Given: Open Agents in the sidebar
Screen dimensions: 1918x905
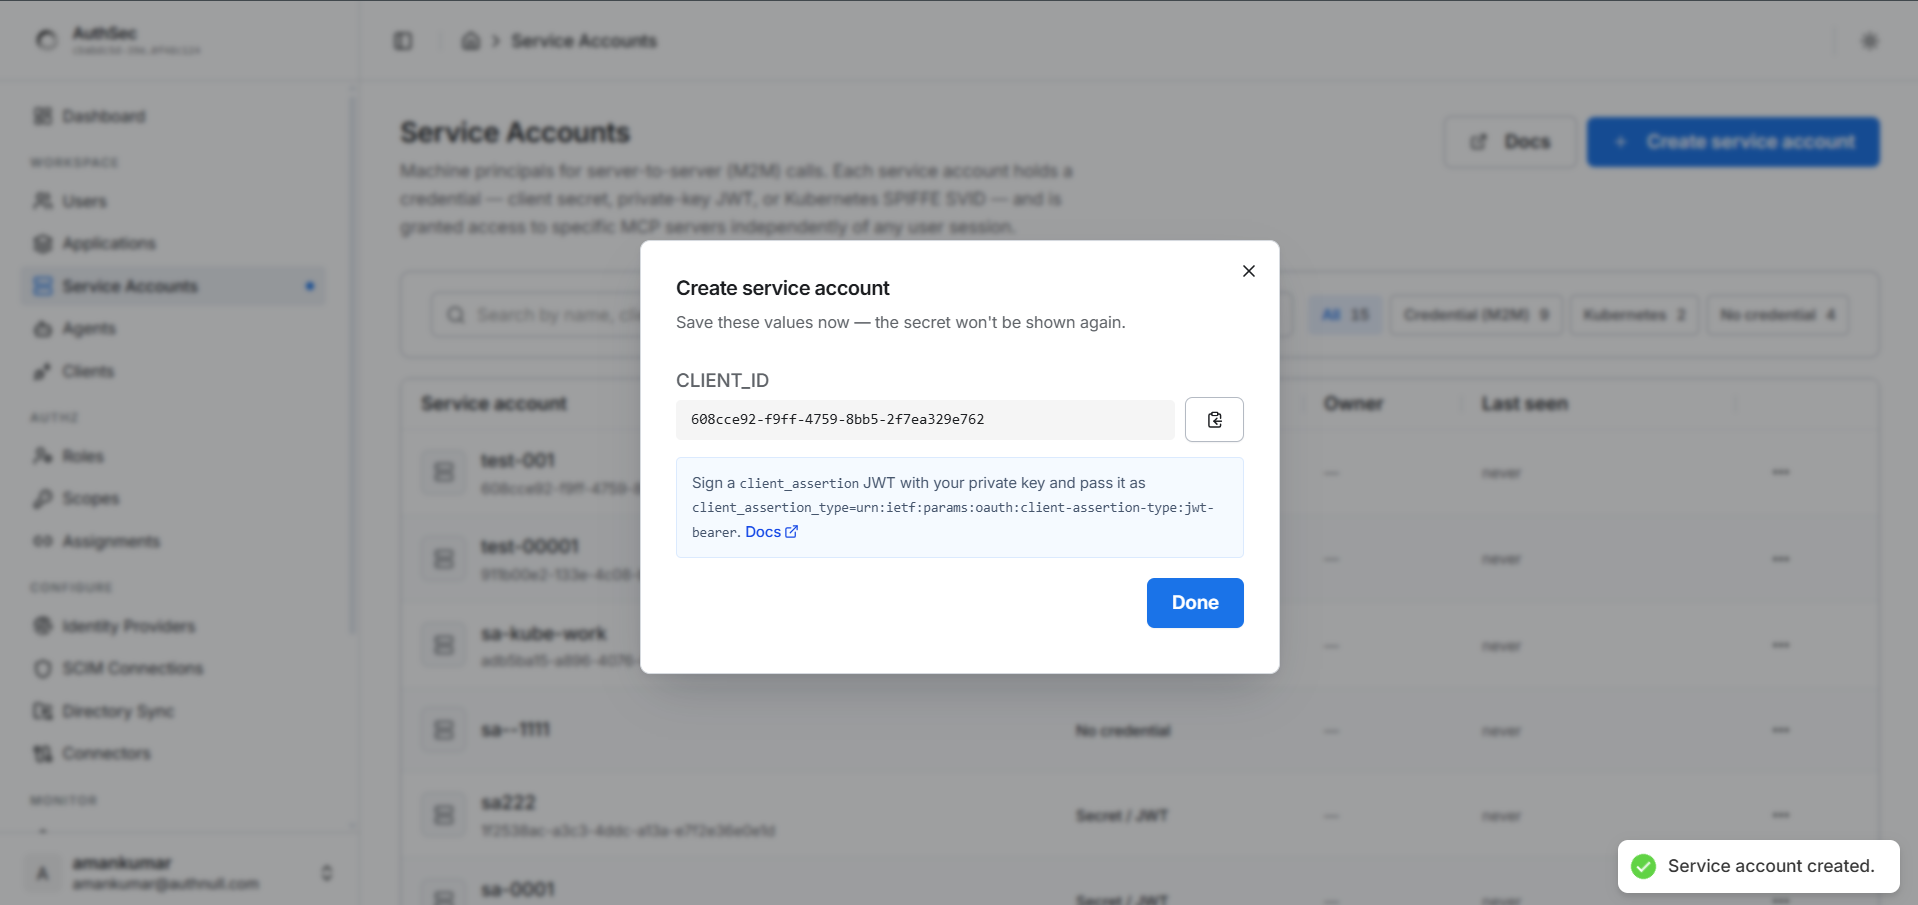Looking at the screenshot, I should (x=175, y=328).
